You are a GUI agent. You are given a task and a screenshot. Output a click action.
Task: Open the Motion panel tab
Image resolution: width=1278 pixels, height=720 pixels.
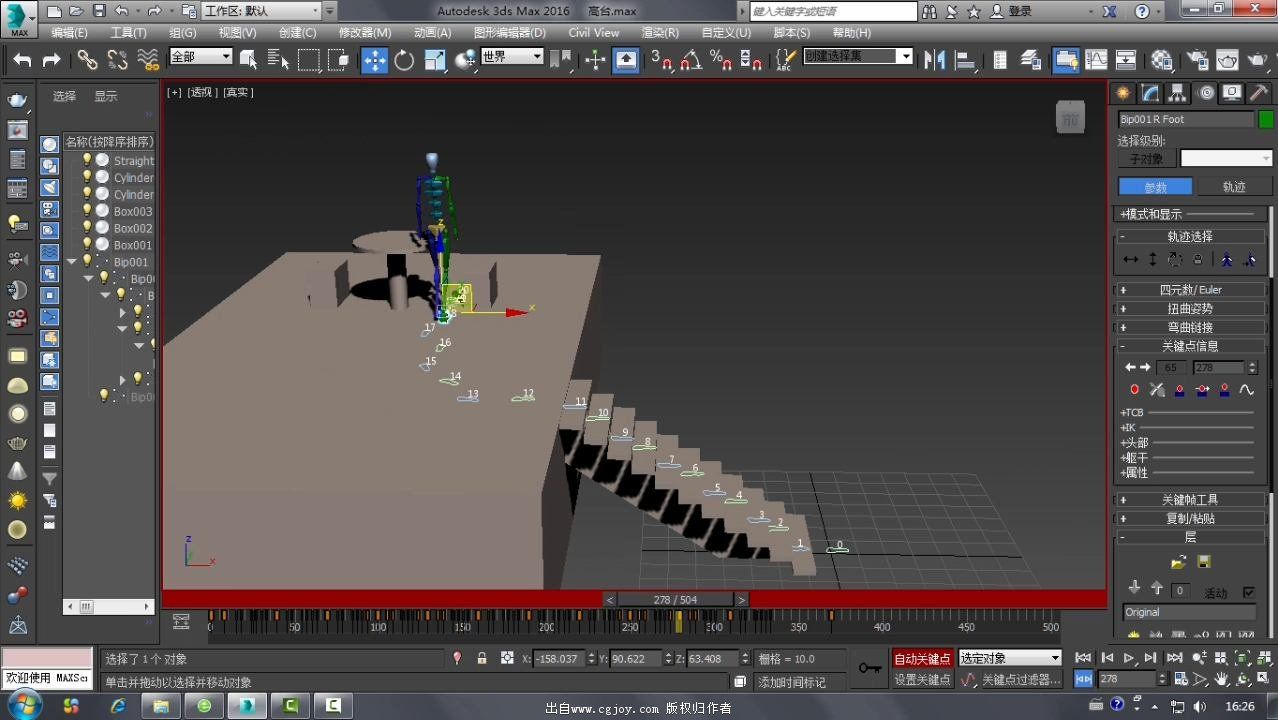point(1205,93)
